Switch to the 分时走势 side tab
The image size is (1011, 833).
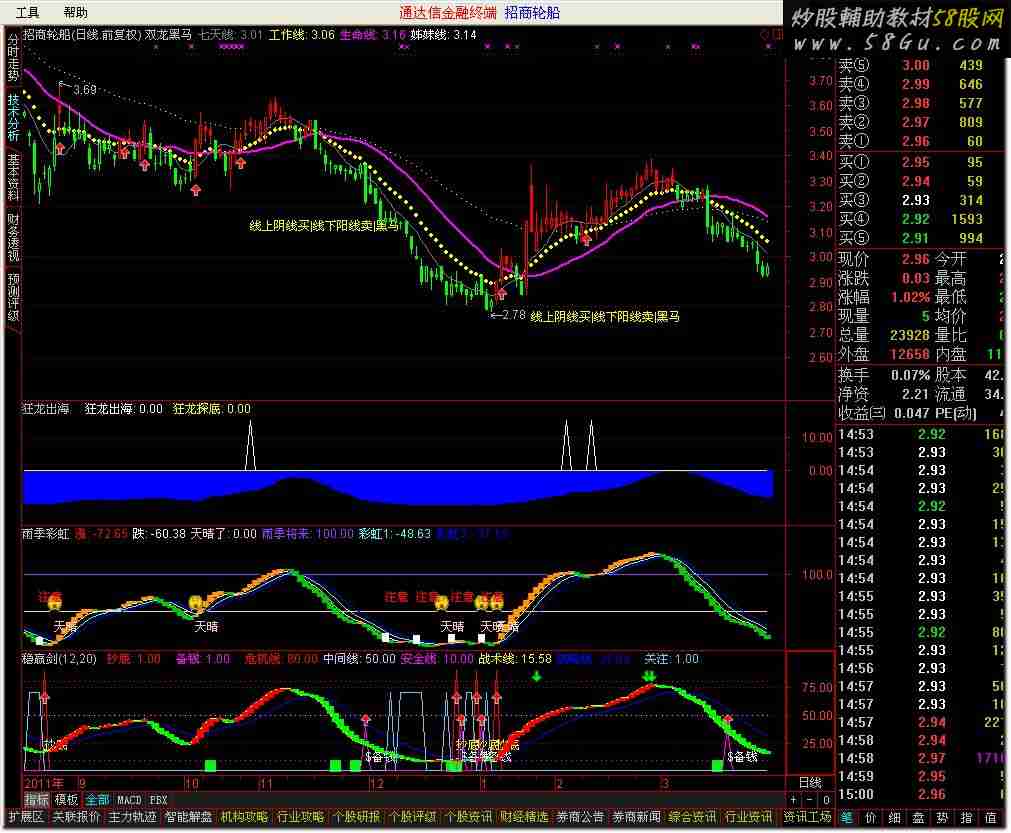[x=13, y=58]
